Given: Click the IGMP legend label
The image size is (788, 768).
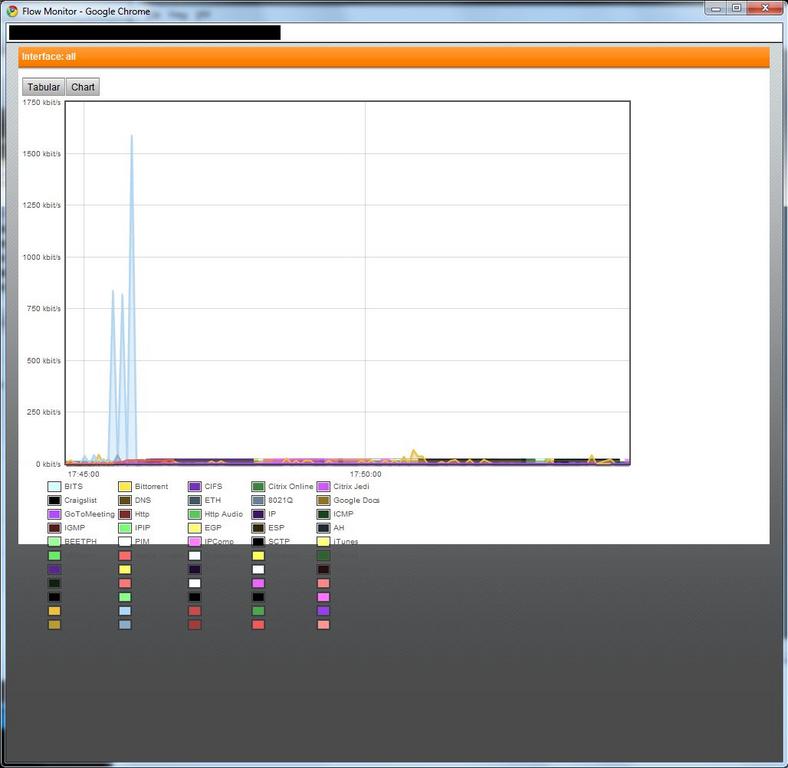Looking at the screenshot, I should [75, 528].
